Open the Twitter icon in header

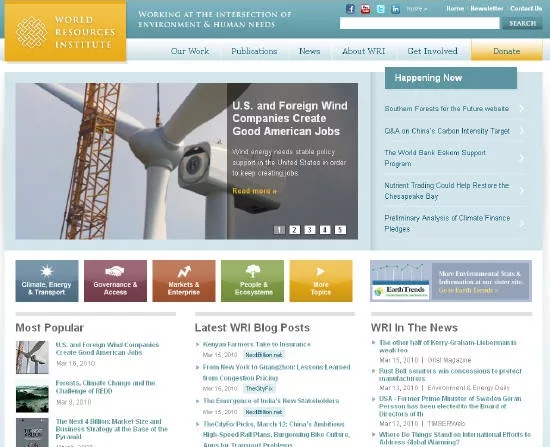pos(381,9)
